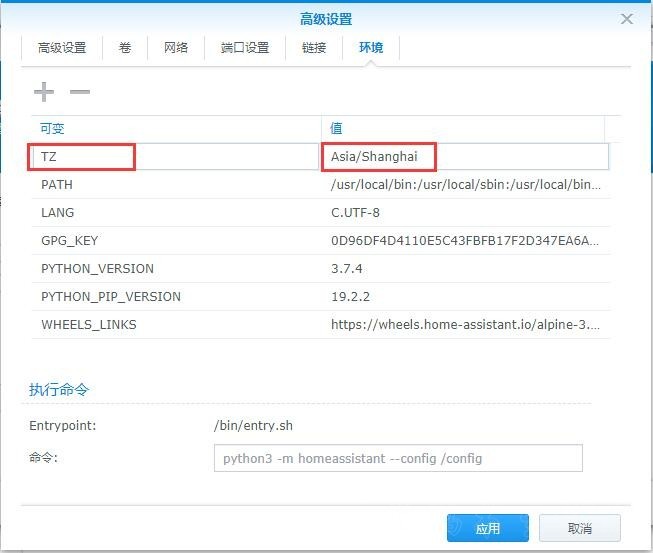This screenshot has height=553, width=653.
Task: Click the 命令 input field
Action: tap(397, 458)
